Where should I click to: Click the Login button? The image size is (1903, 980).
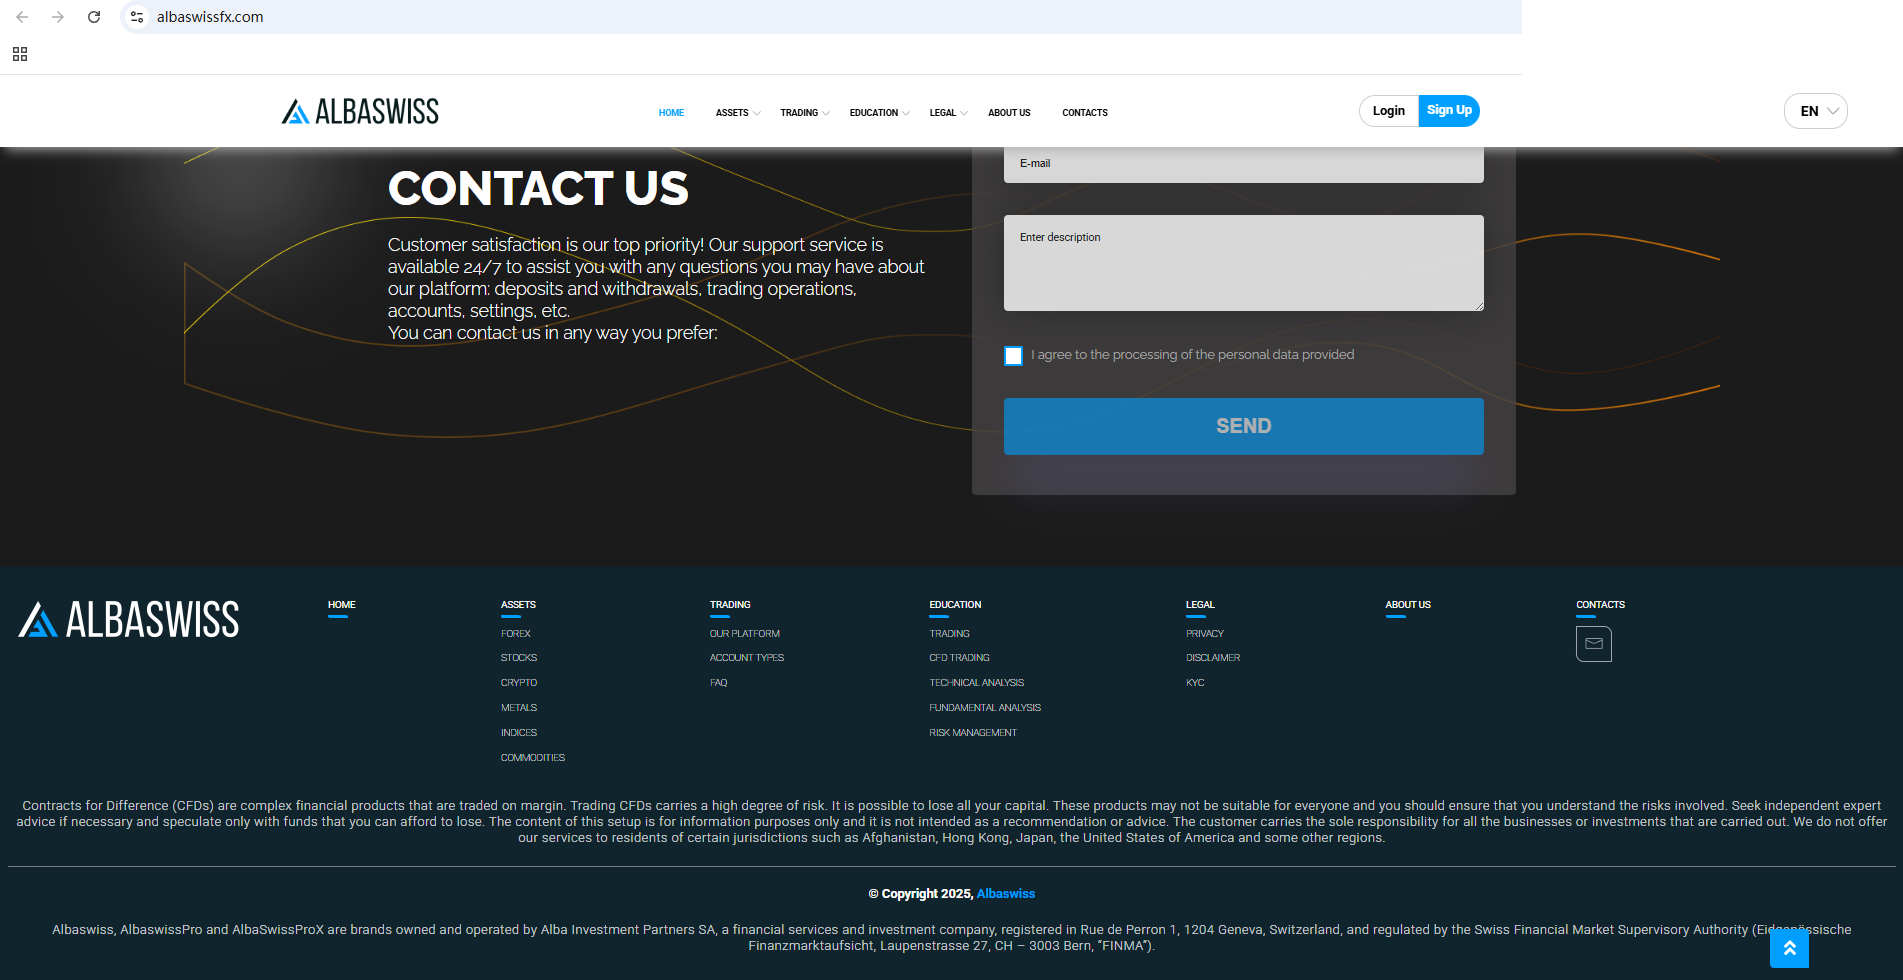click(1389, 111)
